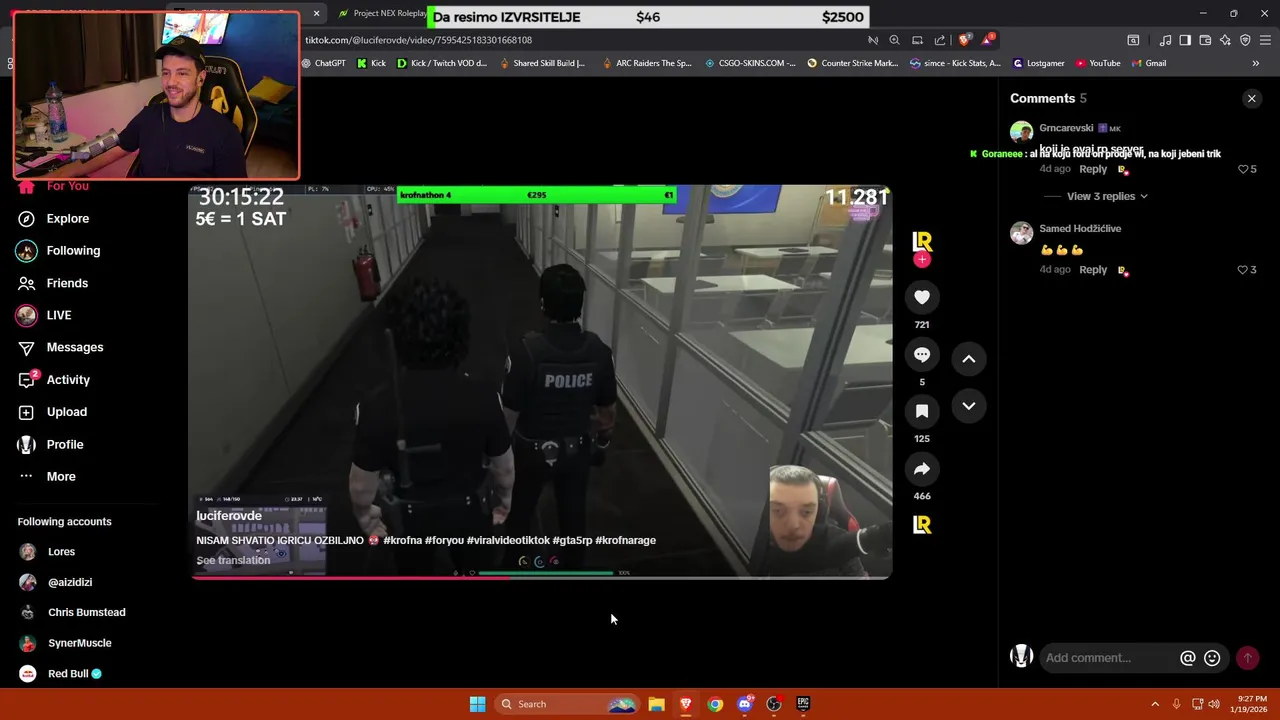Reply to Samed Hodžićlive's comment
Image resolution: width=1280 pixels, height=720 pixels.
[x=1093, y=270]
